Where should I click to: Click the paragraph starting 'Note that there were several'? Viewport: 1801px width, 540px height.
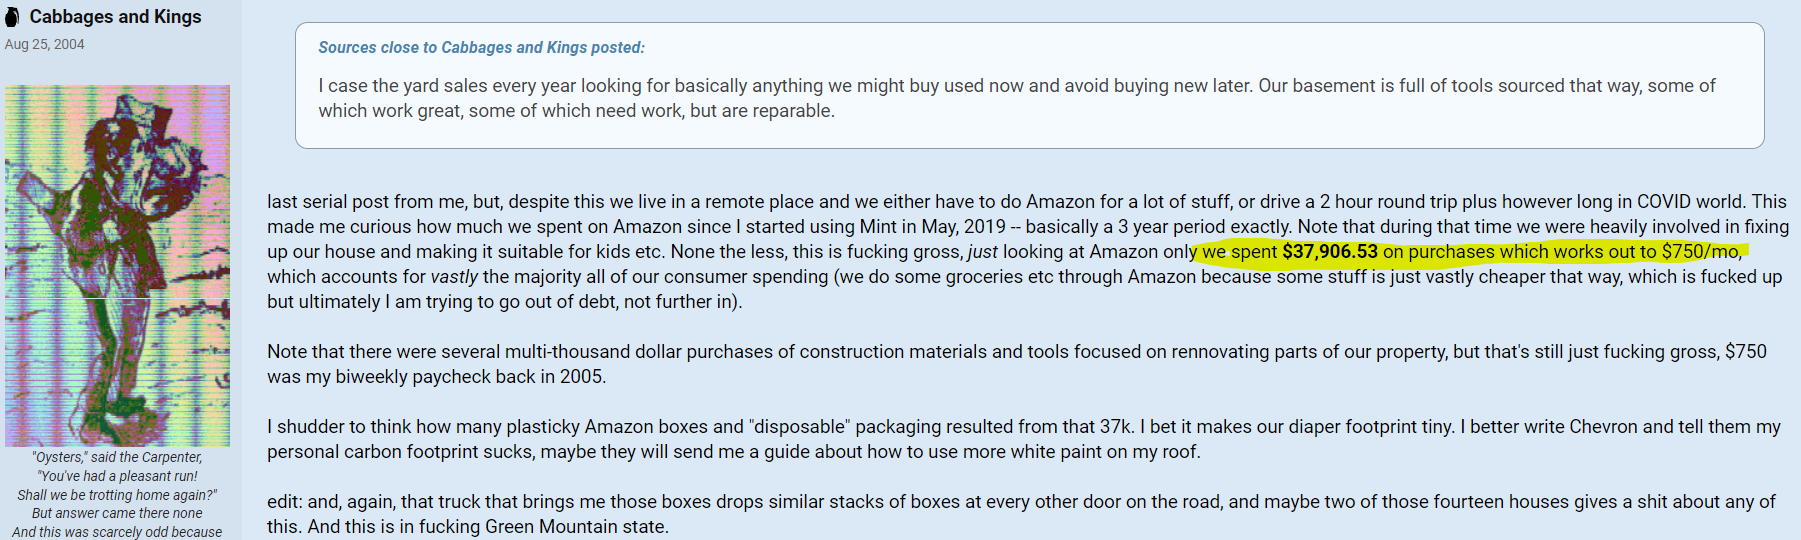(1017, 364)
